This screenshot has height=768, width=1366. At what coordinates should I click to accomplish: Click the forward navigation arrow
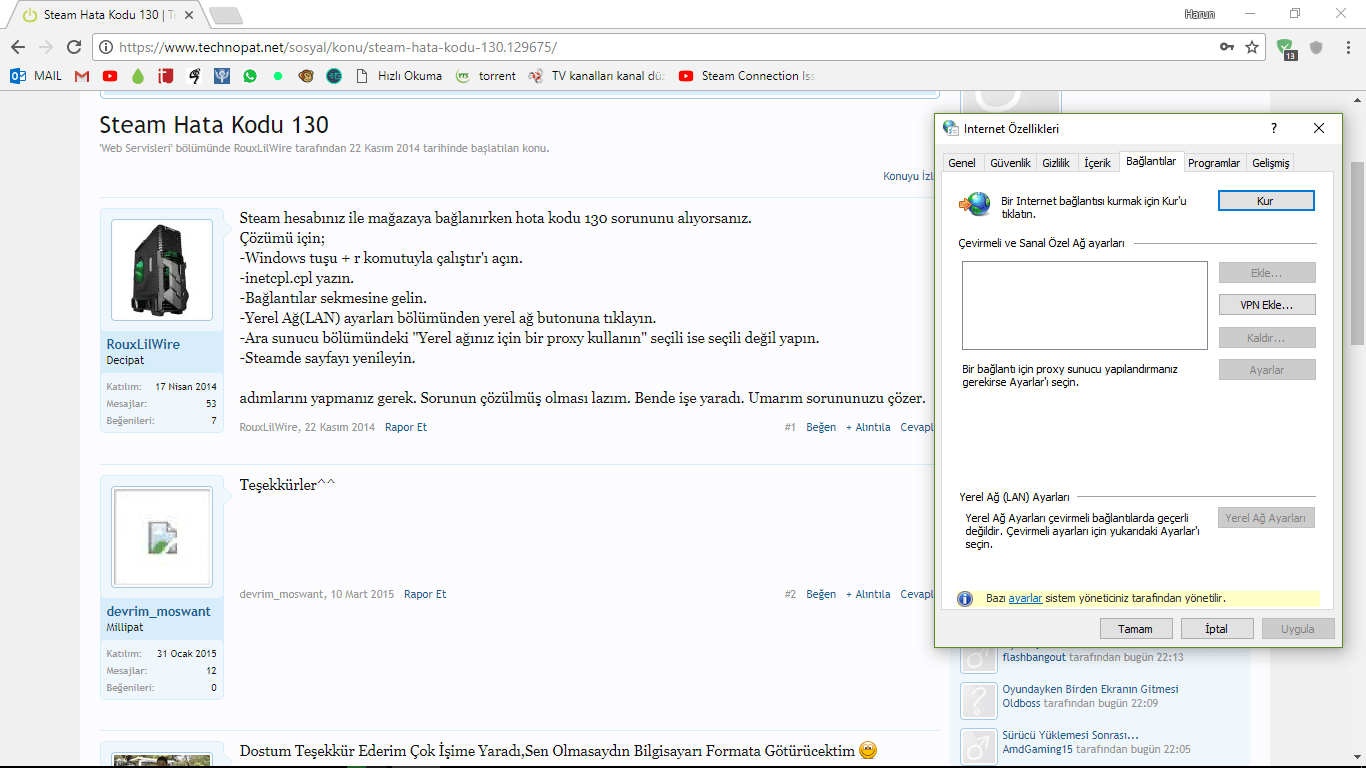(x=45, y=47)
